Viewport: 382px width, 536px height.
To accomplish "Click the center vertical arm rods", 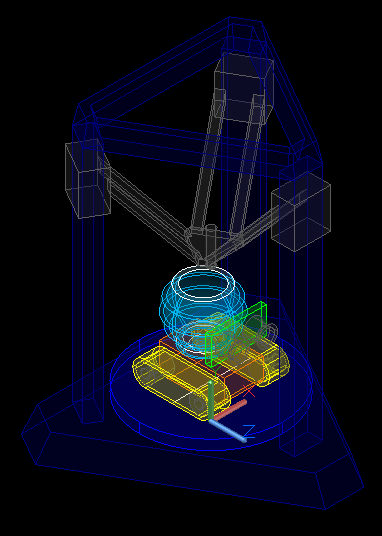I will click(226, 164).
